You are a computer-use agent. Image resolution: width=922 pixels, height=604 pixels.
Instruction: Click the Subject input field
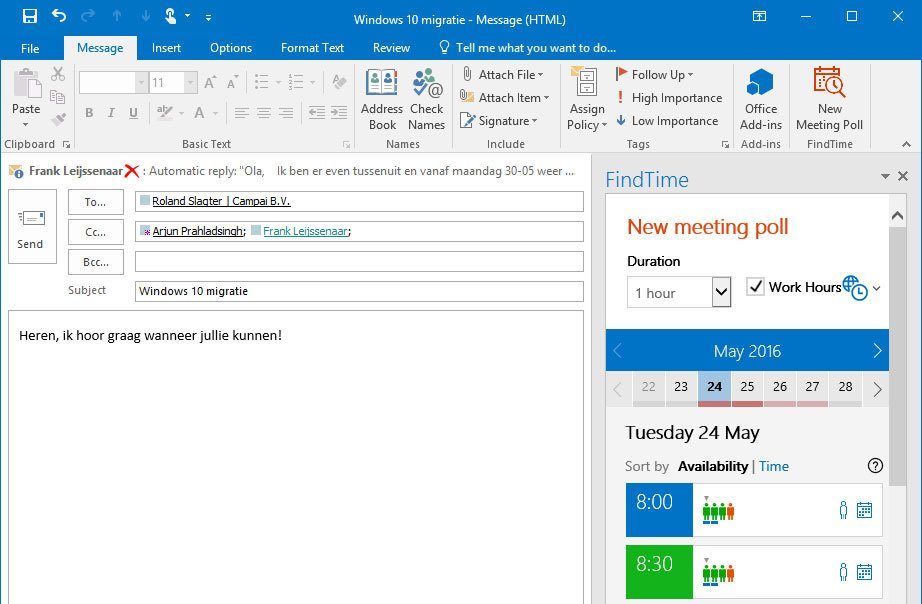pyautogui.click(x=359, y=291)
